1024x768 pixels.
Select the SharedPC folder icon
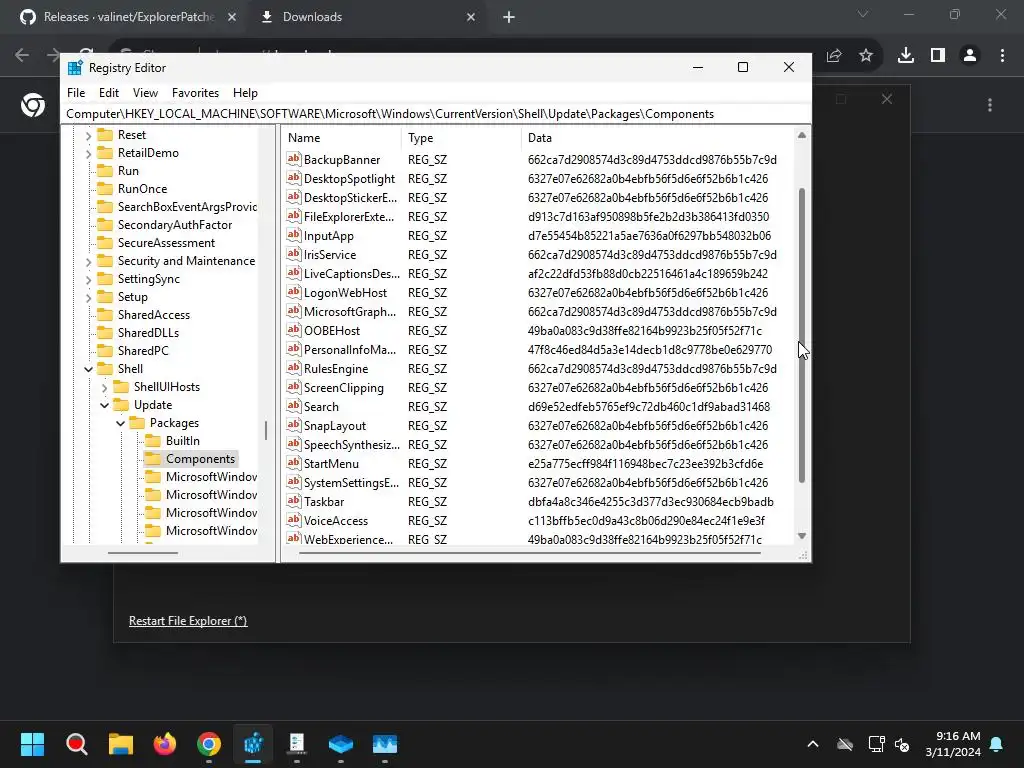[105, 351]
